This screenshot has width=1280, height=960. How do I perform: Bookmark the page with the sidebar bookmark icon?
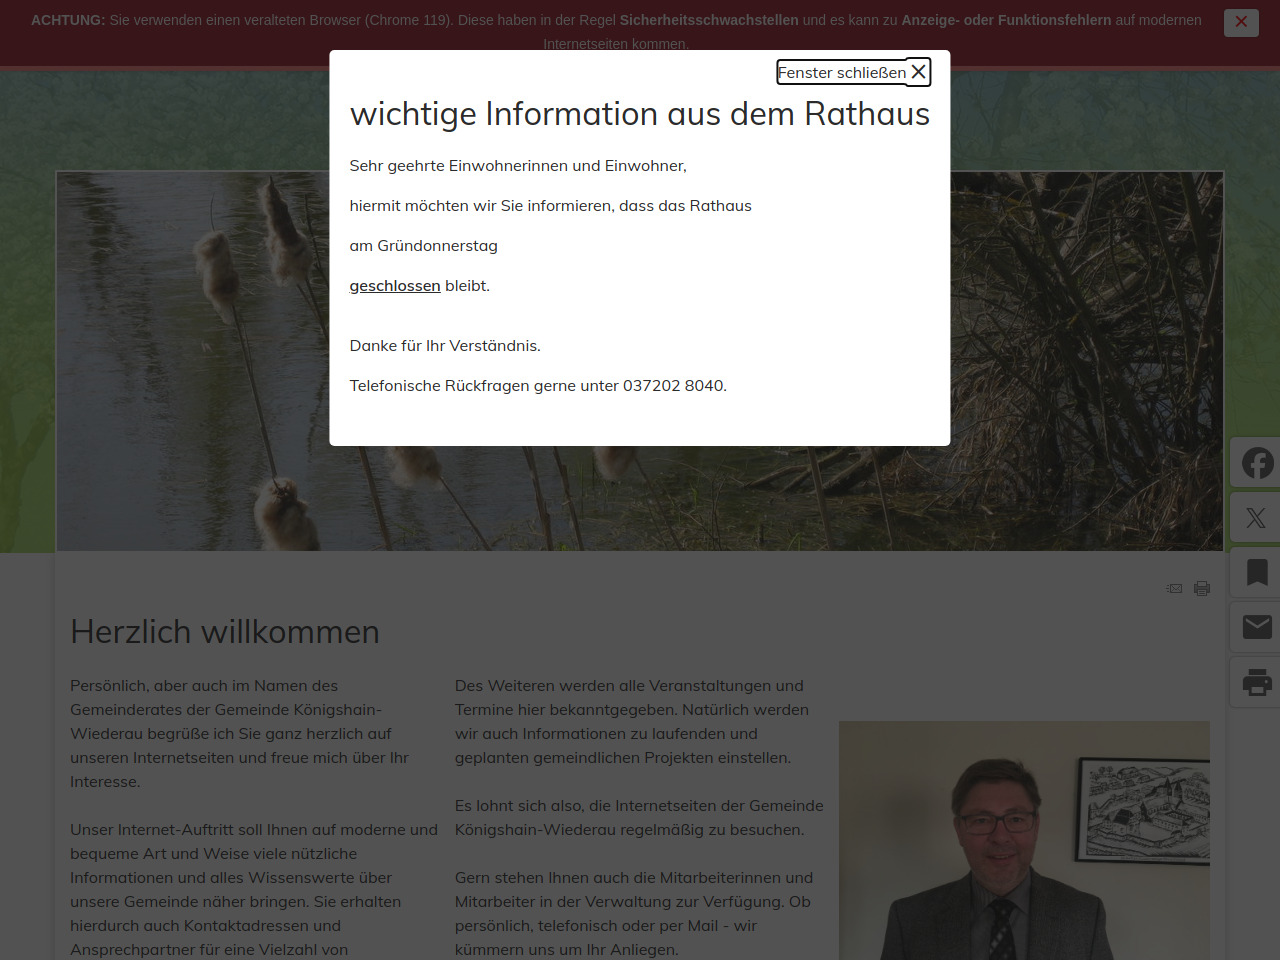[x=1257, y=573]
